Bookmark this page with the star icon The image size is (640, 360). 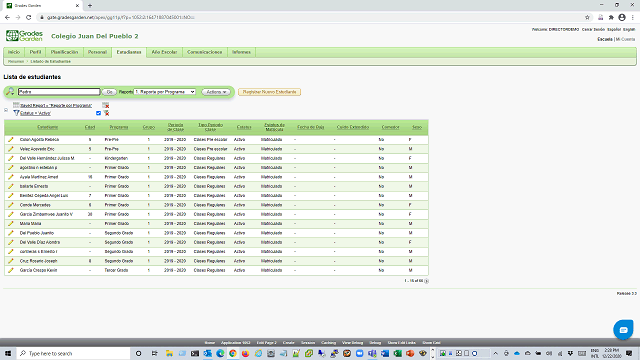587,18
